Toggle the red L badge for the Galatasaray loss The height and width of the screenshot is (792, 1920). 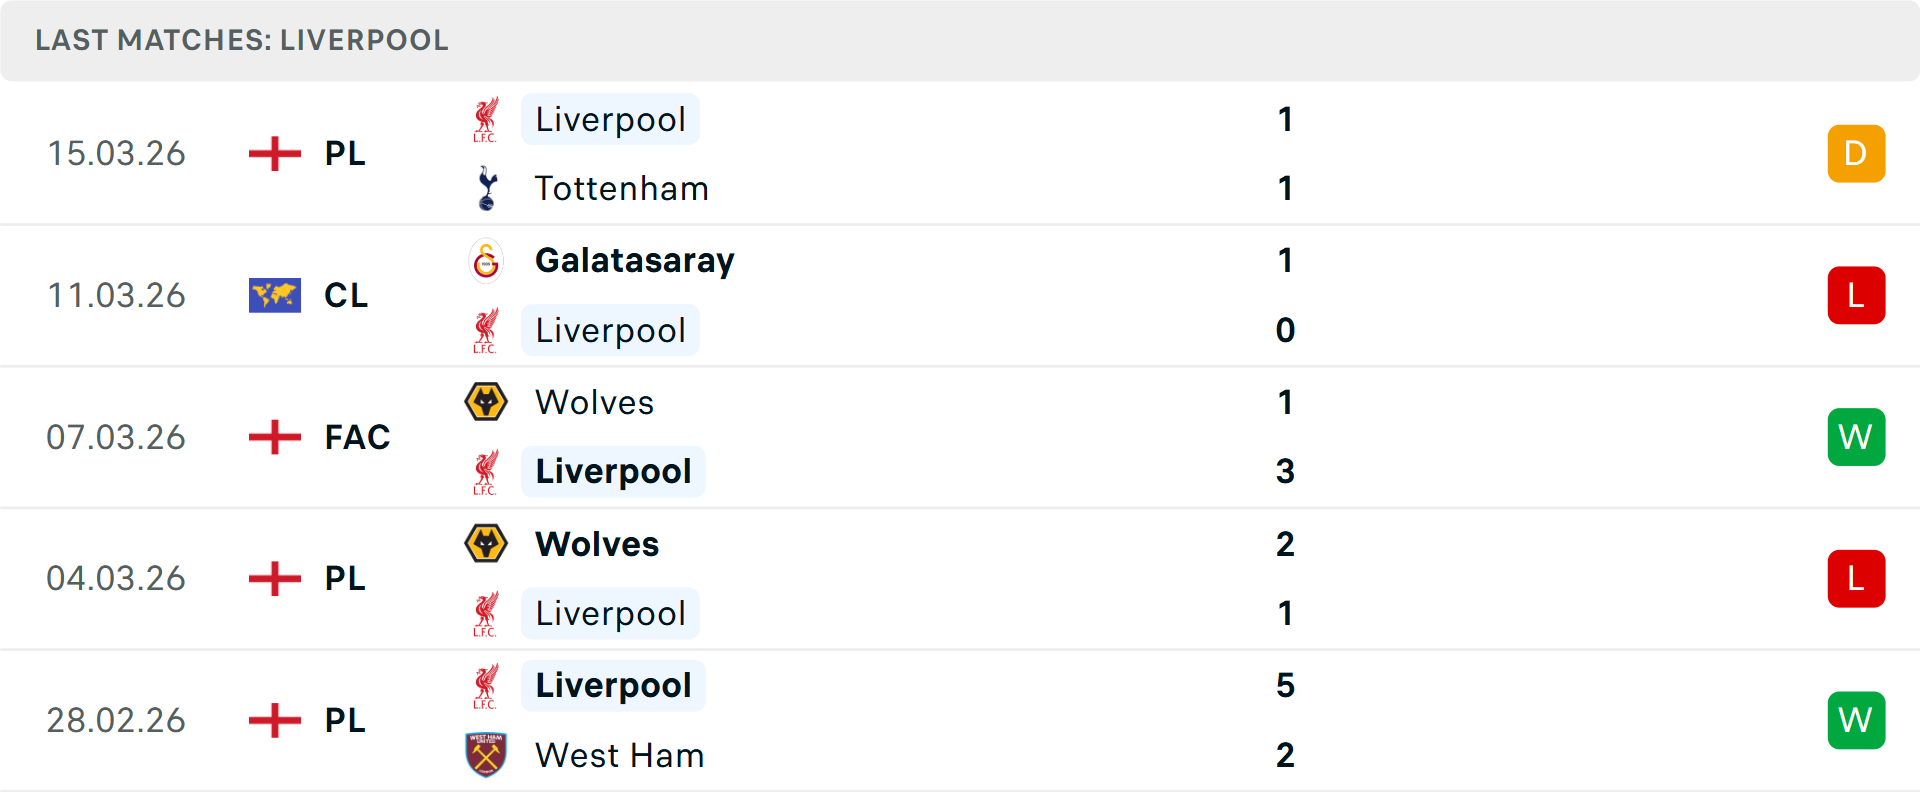1856,295
